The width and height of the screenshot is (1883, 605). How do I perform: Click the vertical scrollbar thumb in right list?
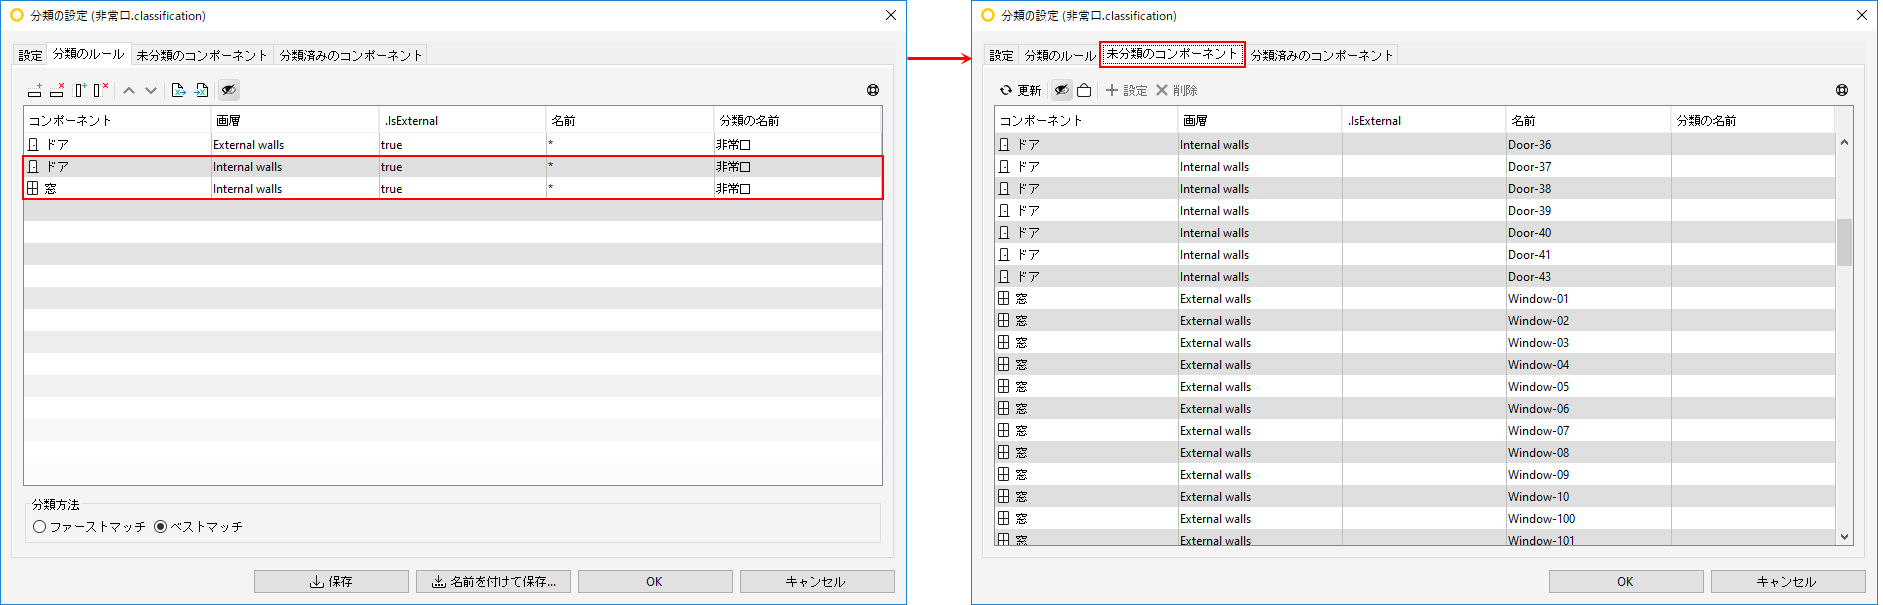point(1844,242)
